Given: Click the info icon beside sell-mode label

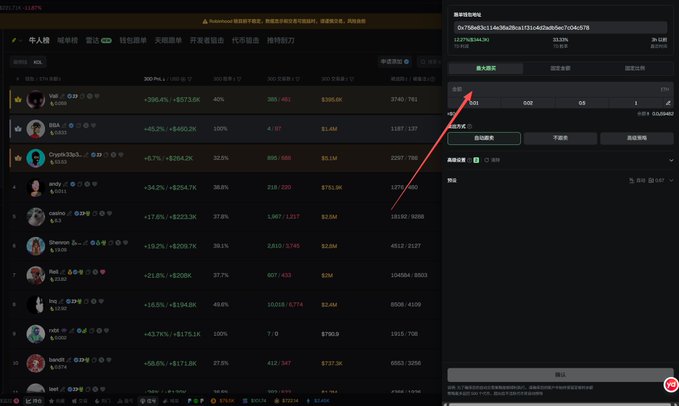Looking at the screenshot, I should (470, 126).
